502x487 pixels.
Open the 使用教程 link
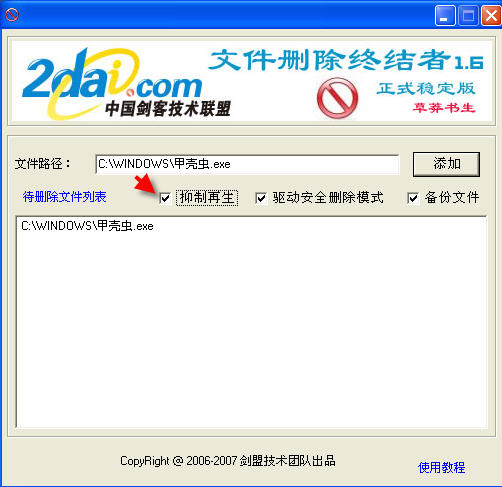pyautogui.click(x=441, y=467)
